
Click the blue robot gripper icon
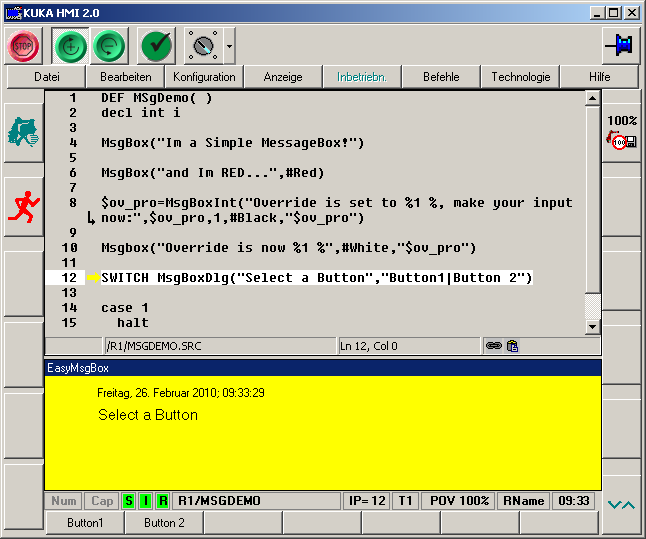(x=621, y=45)
